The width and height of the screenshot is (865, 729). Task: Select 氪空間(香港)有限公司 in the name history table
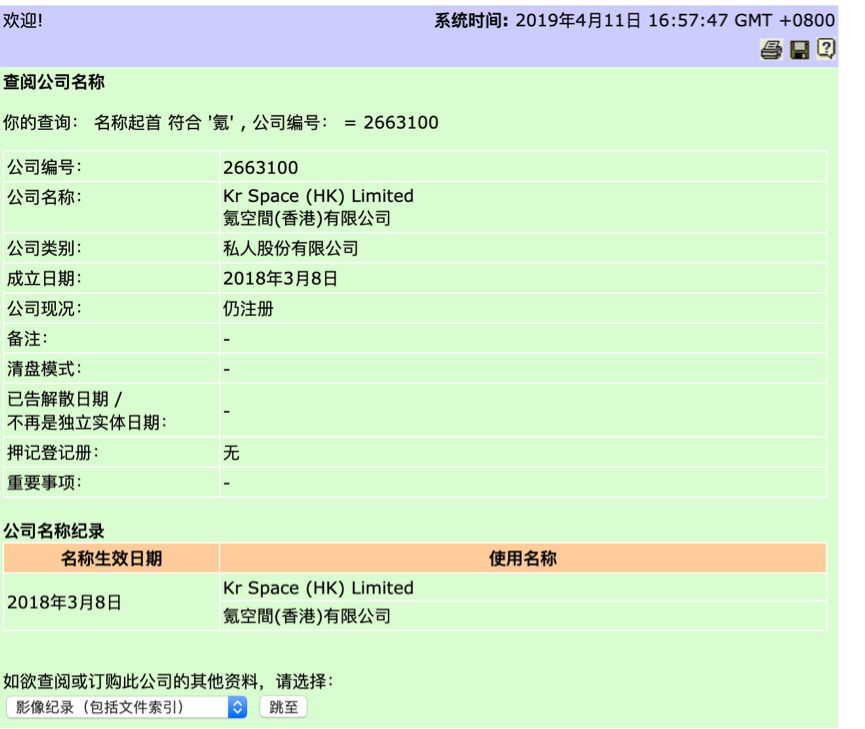pos(307,616)
